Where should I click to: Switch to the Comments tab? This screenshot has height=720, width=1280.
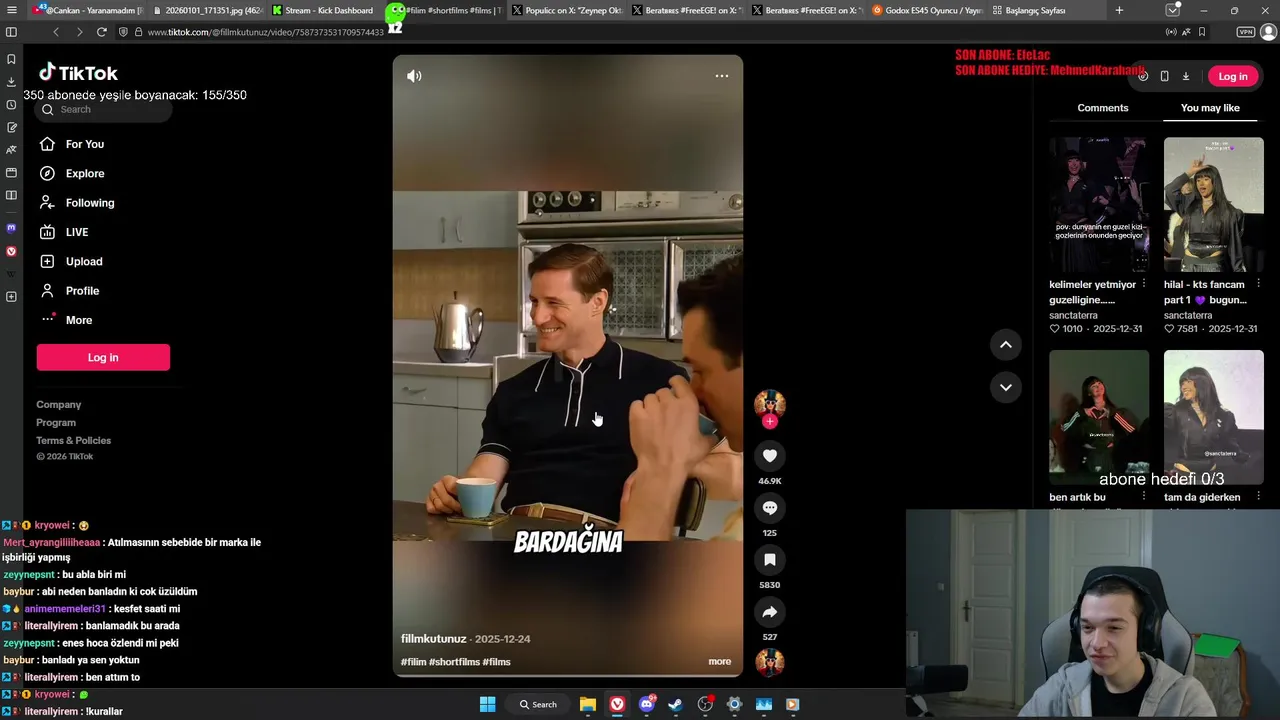pyautogui.click(x=1103, y=108)
